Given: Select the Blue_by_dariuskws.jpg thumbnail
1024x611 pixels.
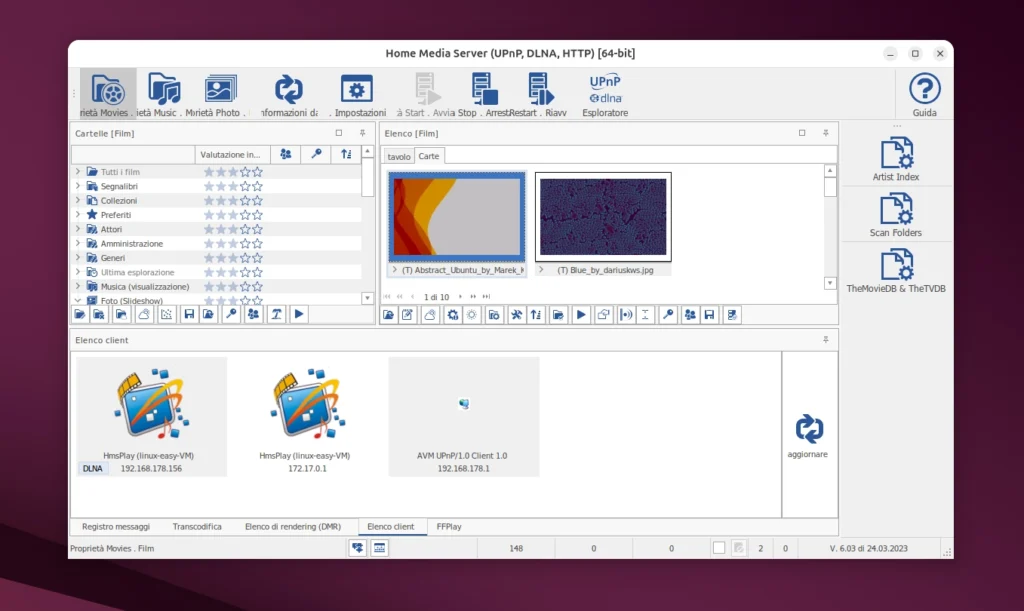Looking at the screenshot, I should pyautogui.click(x=603, y=216).
